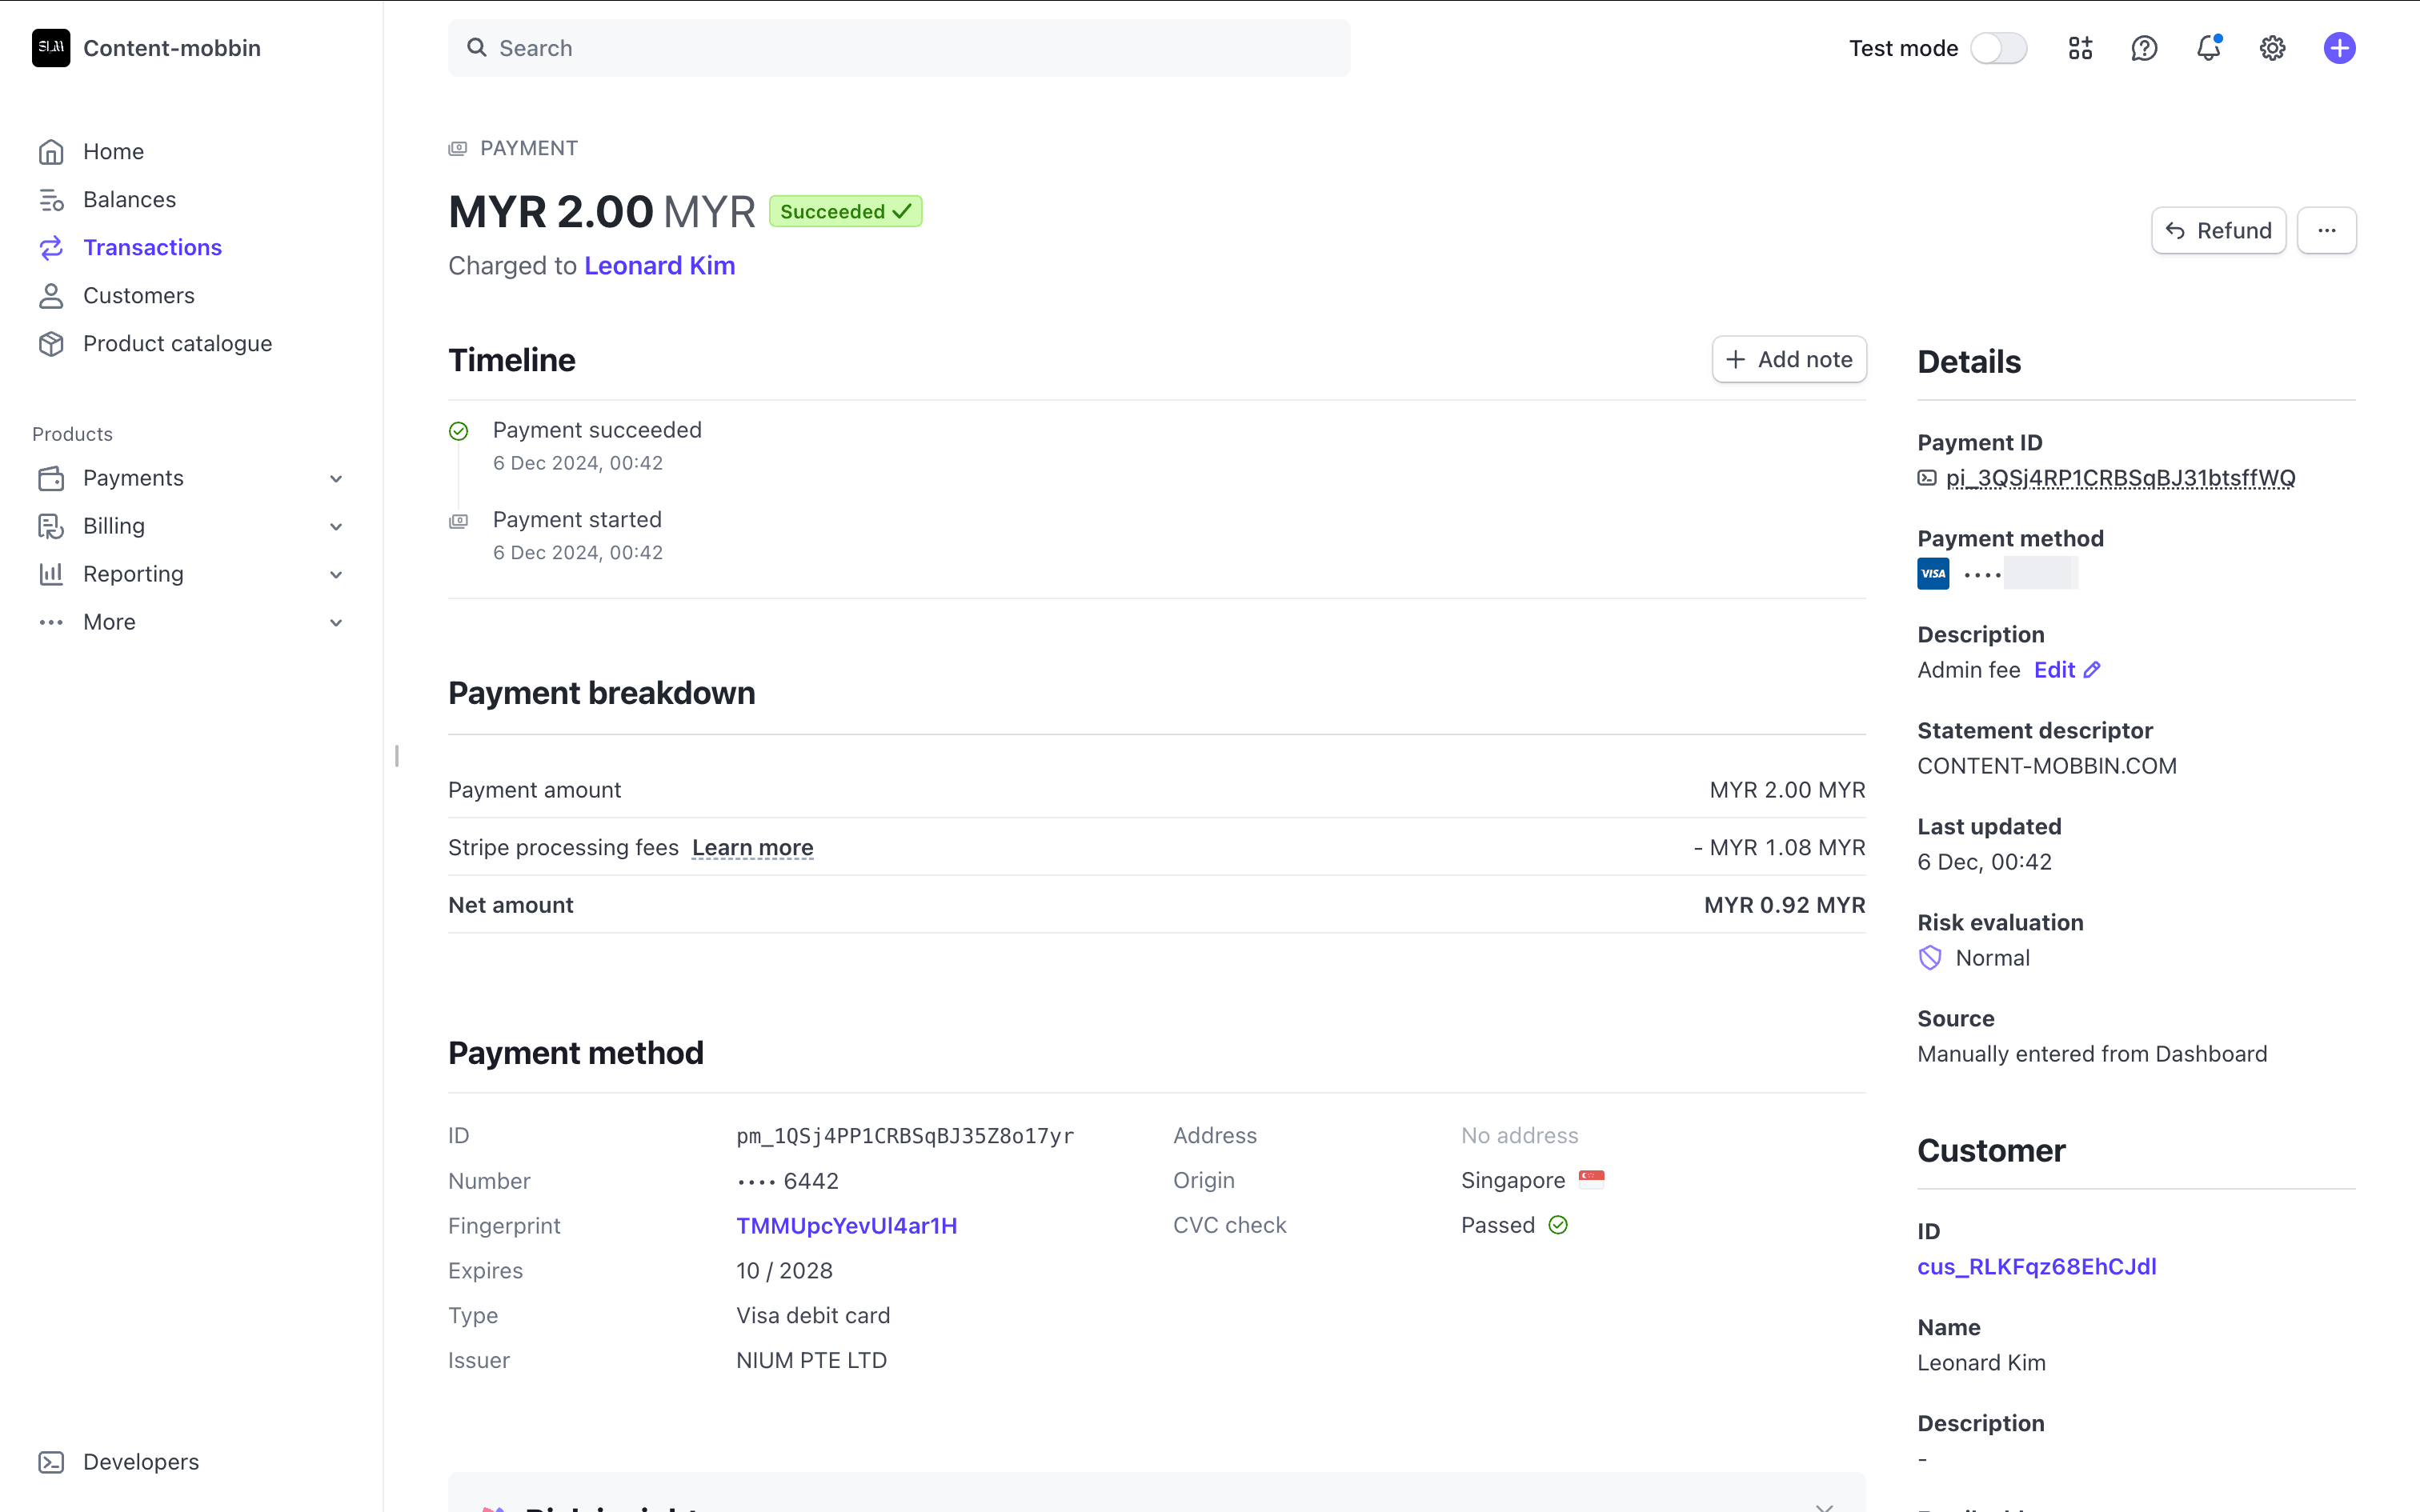Click the apps grid icon in header
Screen dimensions: 2420x1512
pyautogui.click(x=2080, y=48)
